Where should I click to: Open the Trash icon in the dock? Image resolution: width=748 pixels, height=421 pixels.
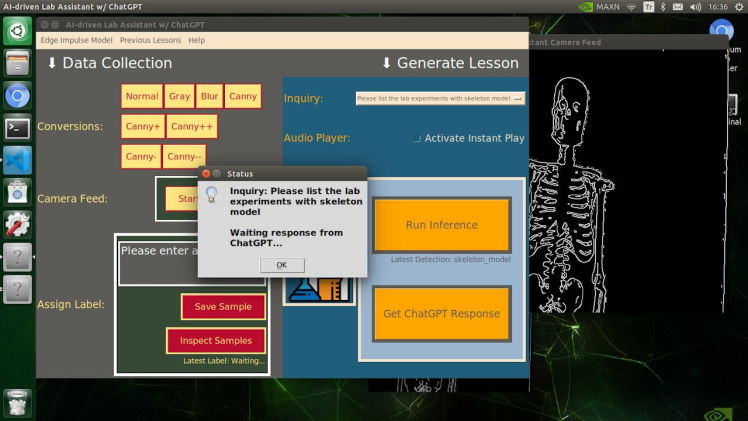tap(17, 403)
